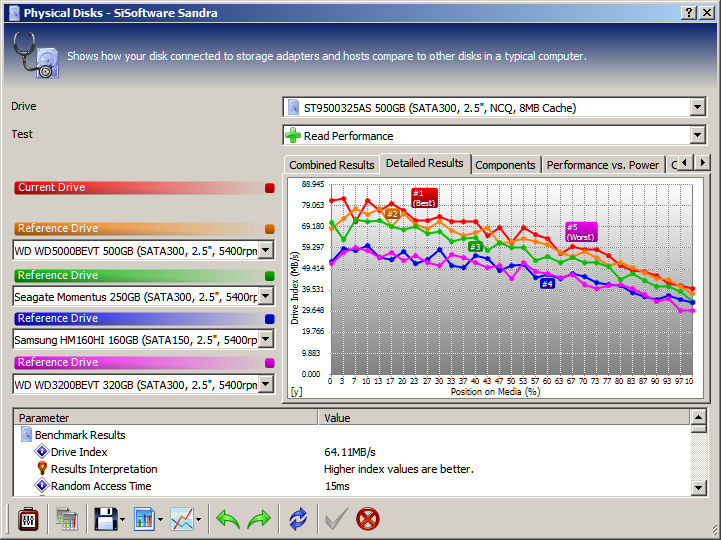This screenshot has height=540, width=721.
Task: Go back with the green left arrow
Action: pyautogui.click(x=228, y=520)
